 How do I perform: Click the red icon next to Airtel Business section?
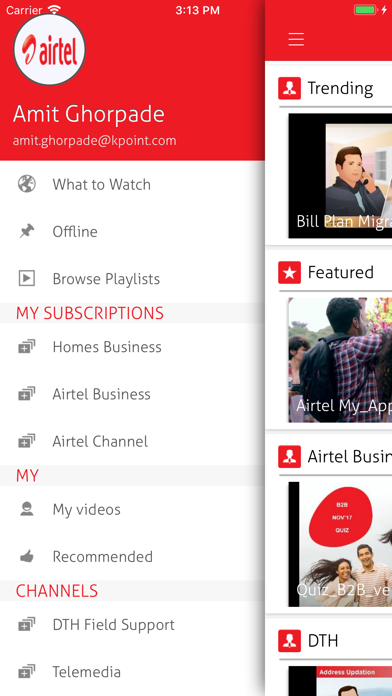click(289, 456)
